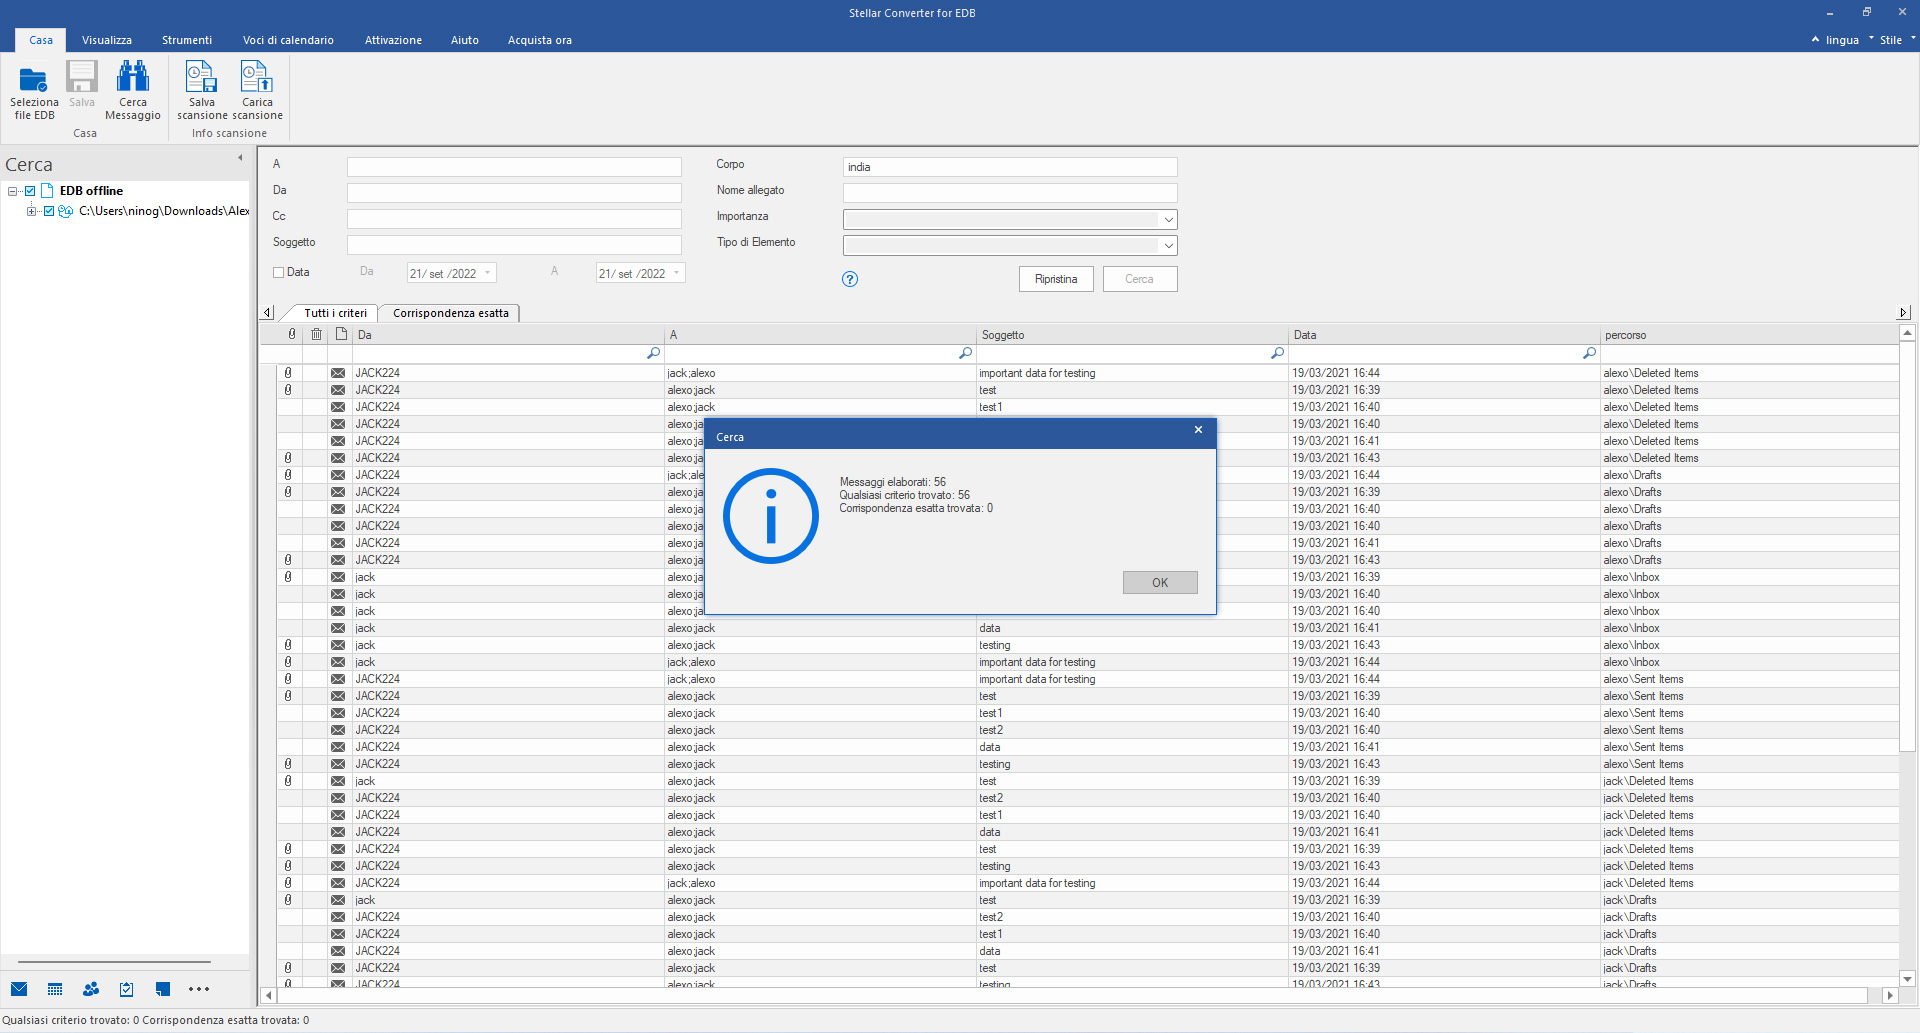Image resolution: width=1920 pixels, height=1033 pixels.
Task: Click Nome allegato input field
Action: click(1010, 193)
